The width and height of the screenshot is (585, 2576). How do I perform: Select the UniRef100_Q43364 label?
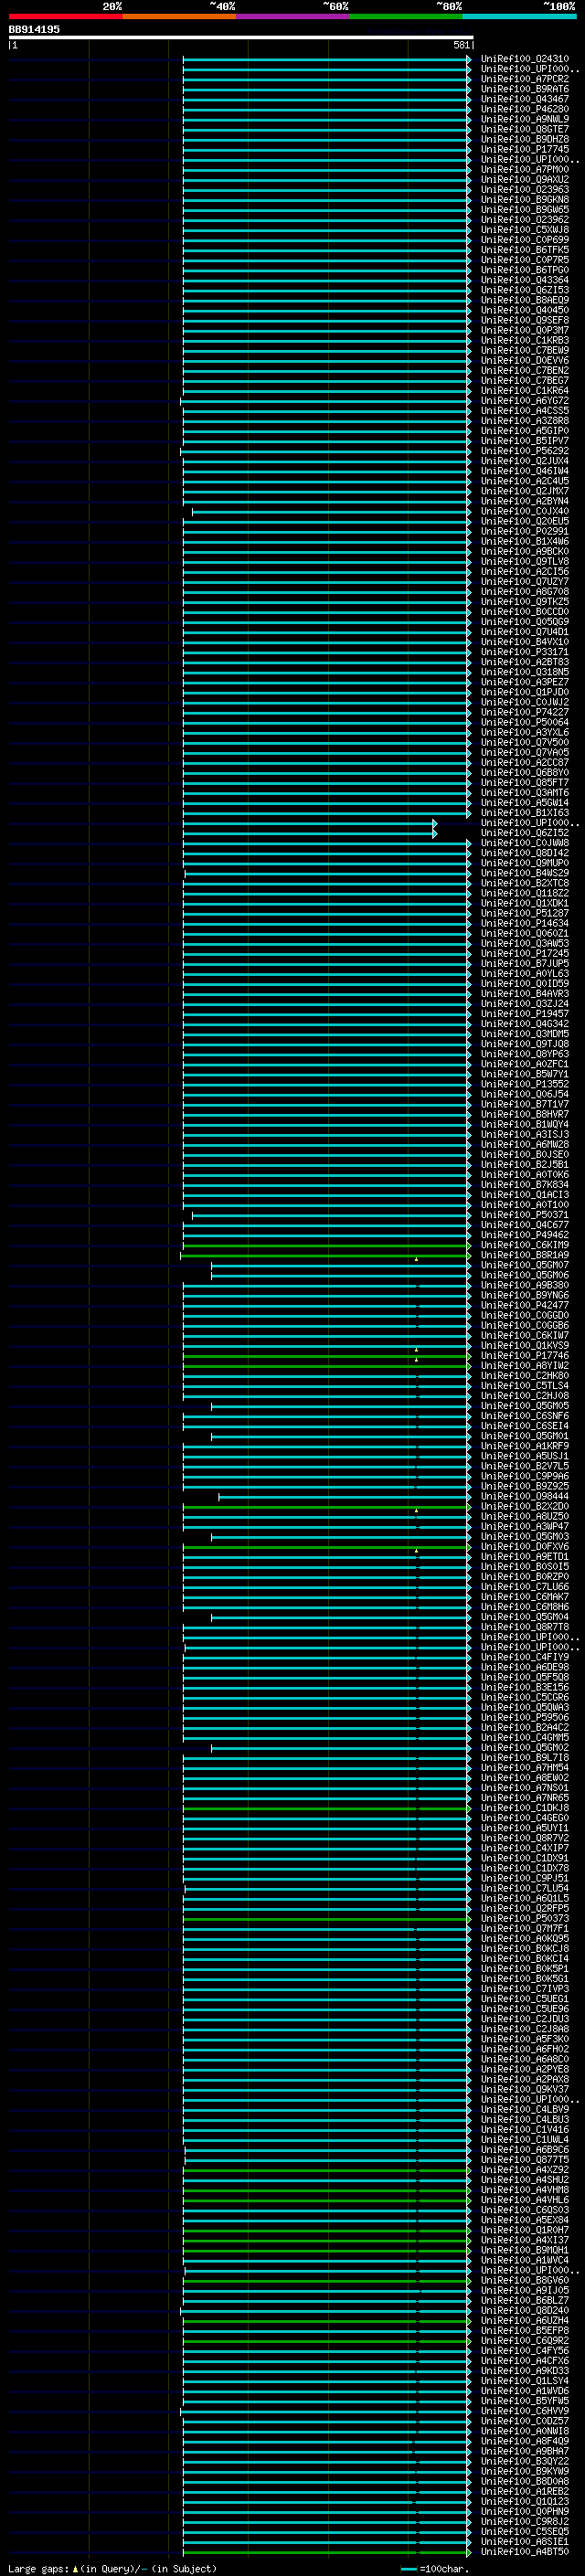pos(525,280)
